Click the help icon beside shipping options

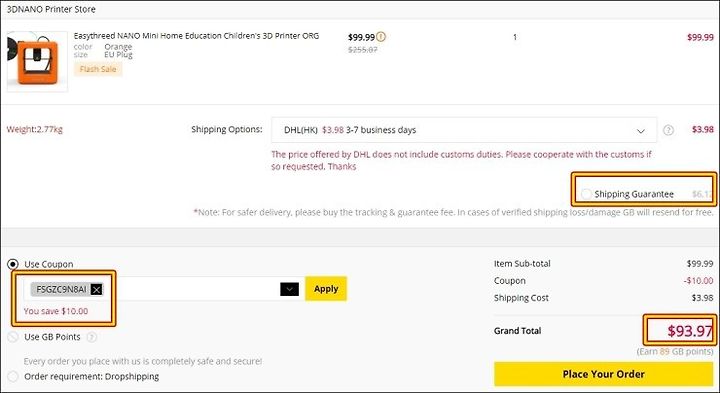(x=668, y=130)
